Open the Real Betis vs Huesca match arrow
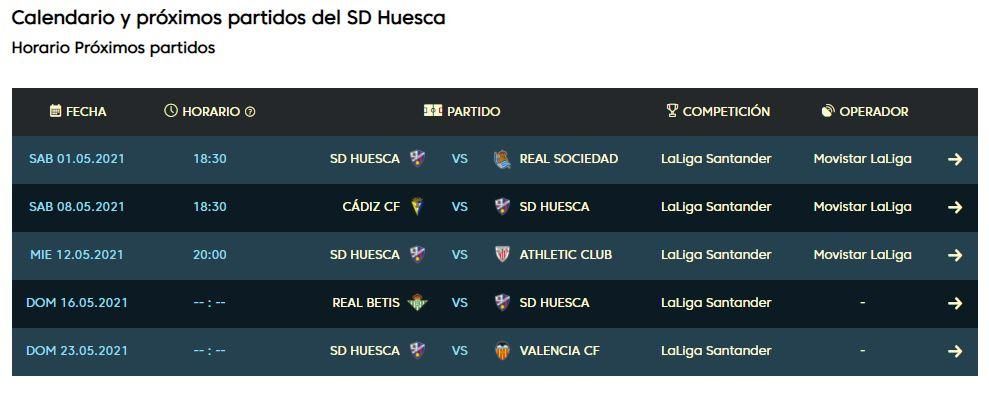This screenshot has width=989, height=407. click(x=954, y=303)
